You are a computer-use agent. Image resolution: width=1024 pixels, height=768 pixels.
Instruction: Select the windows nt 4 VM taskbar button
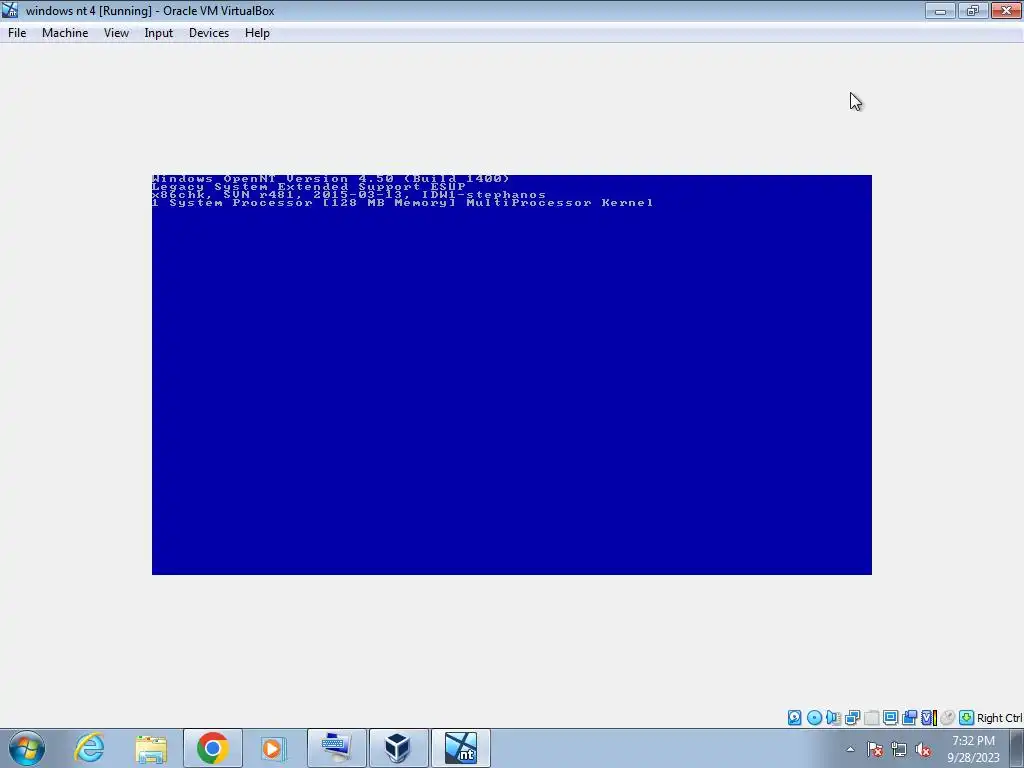tap(460, 748)
